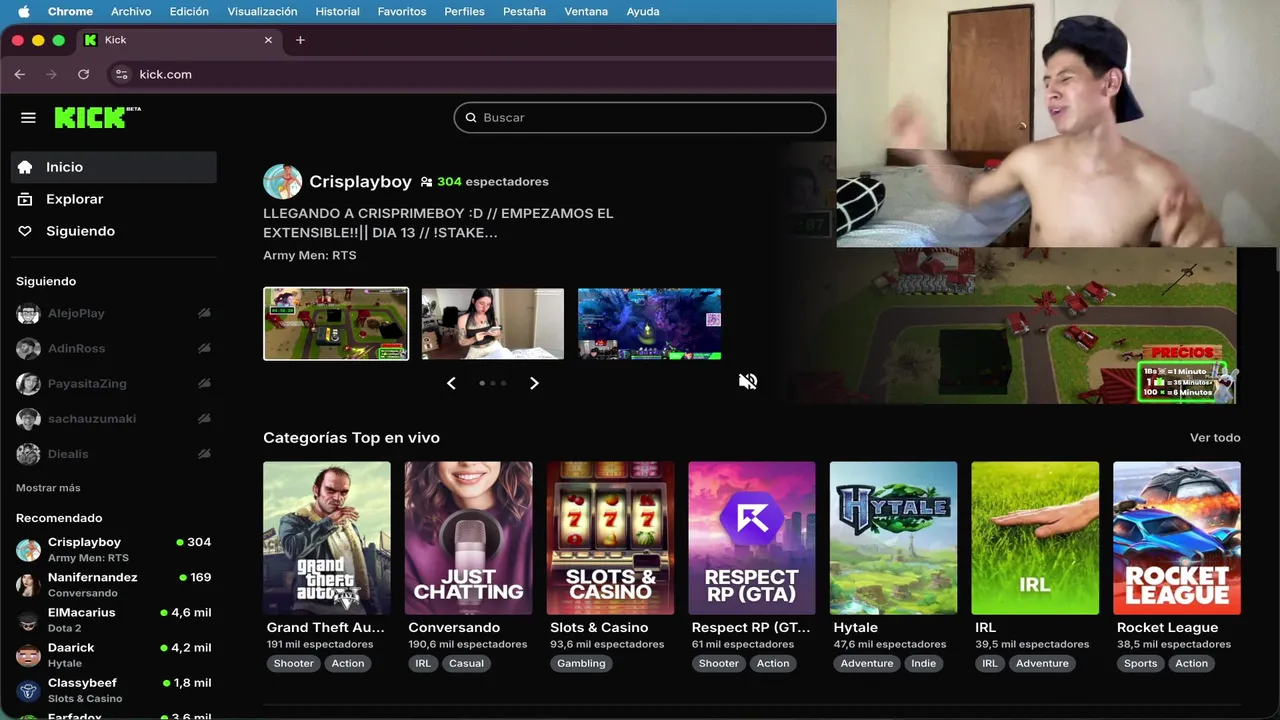Open the Perfiles menu
The width and height of the screenshot is (1280, 720).
coord(465,11)
